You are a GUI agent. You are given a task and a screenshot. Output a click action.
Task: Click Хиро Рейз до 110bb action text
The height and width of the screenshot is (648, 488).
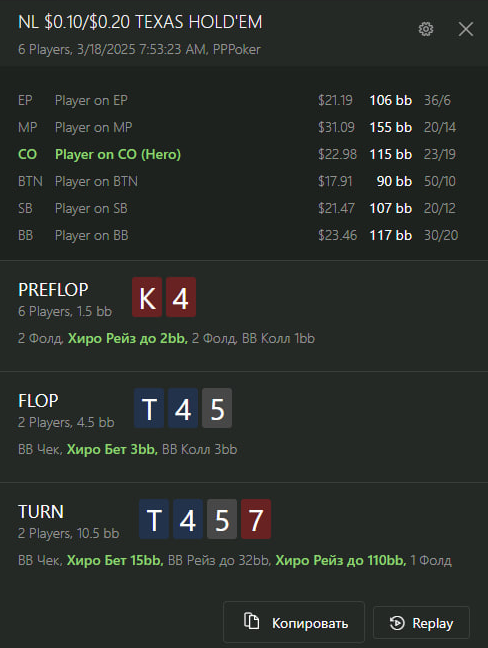click(x=341, y=560)
